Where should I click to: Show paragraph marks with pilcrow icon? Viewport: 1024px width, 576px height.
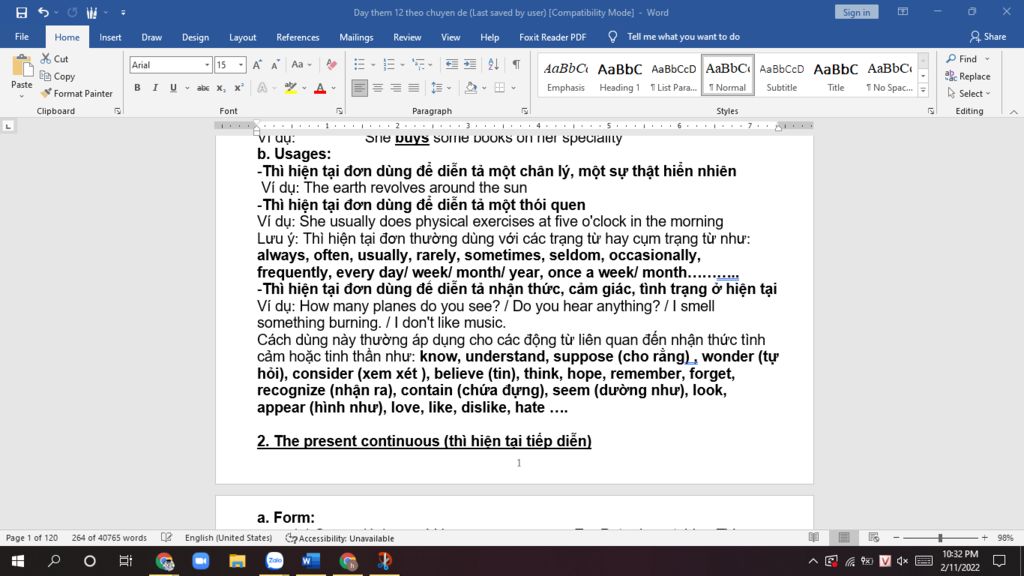[x=516, y=65]
